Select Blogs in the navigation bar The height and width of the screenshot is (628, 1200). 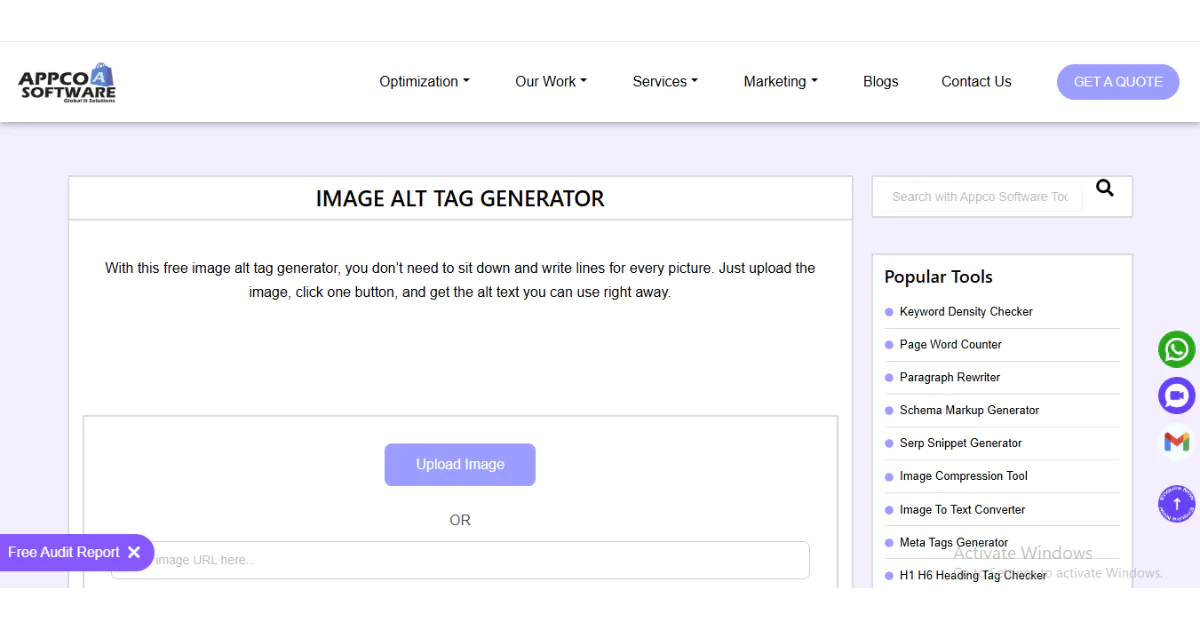[x=880, y=81]
